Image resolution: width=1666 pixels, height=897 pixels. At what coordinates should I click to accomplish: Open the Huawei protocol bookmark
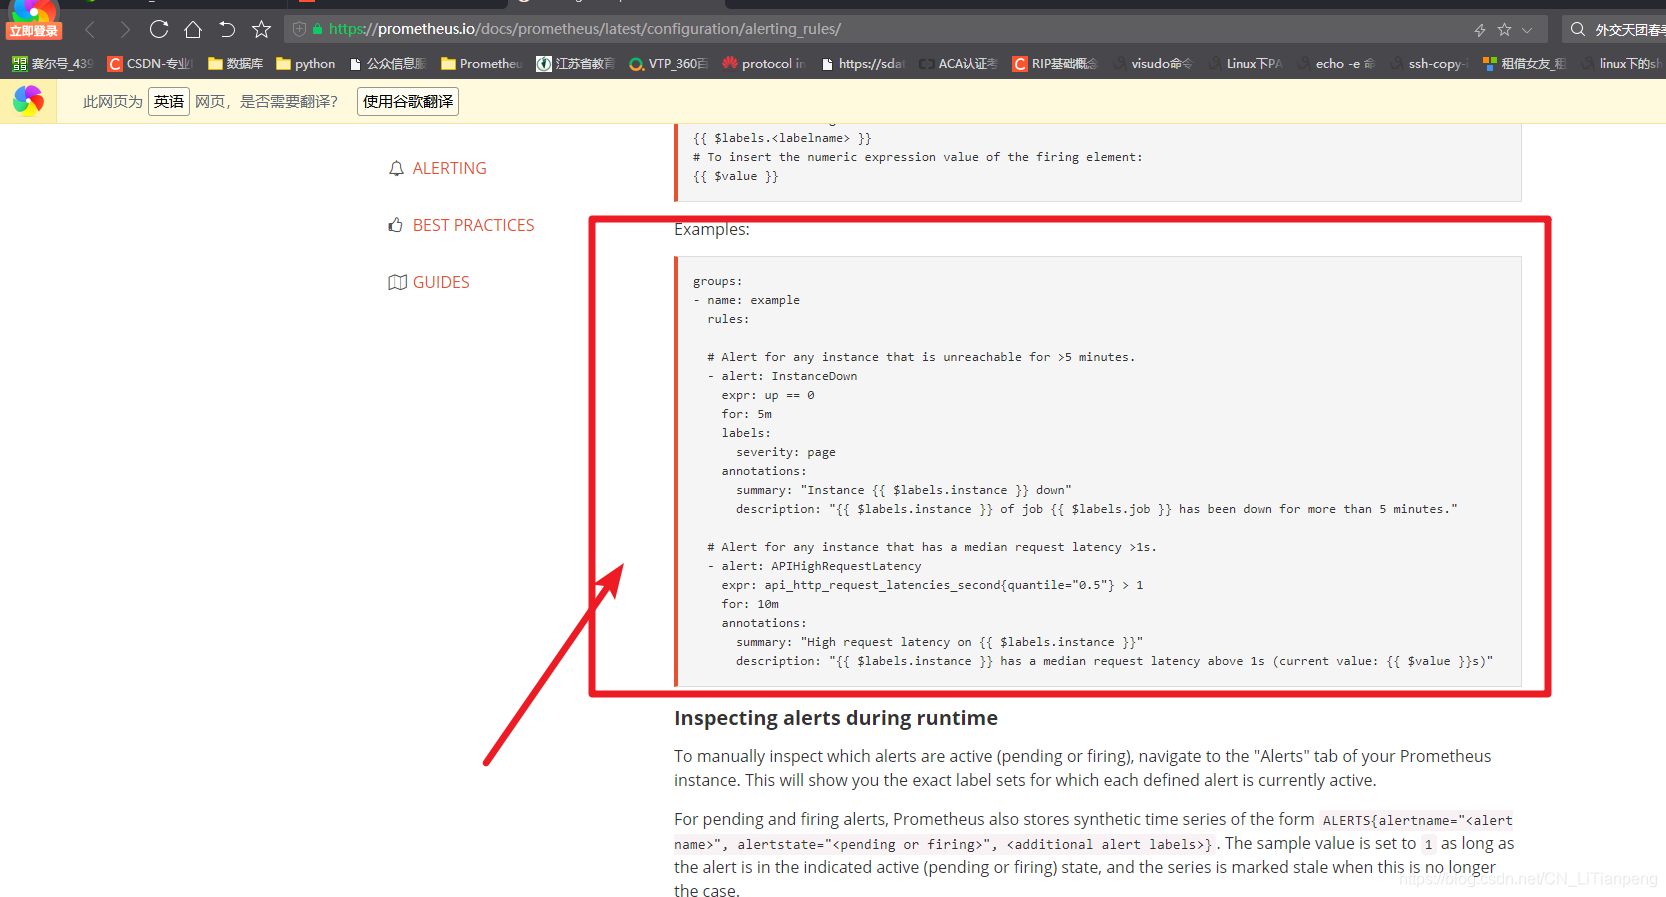763,63
